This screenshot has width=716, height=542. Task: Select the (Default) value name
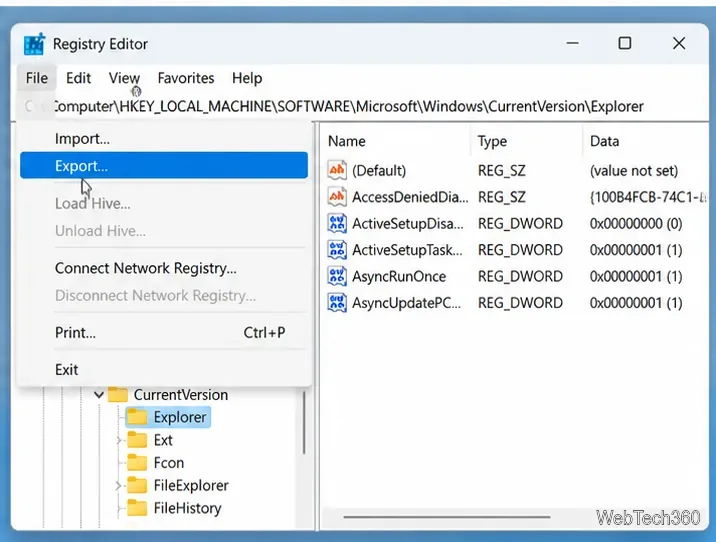click(379, 170)
